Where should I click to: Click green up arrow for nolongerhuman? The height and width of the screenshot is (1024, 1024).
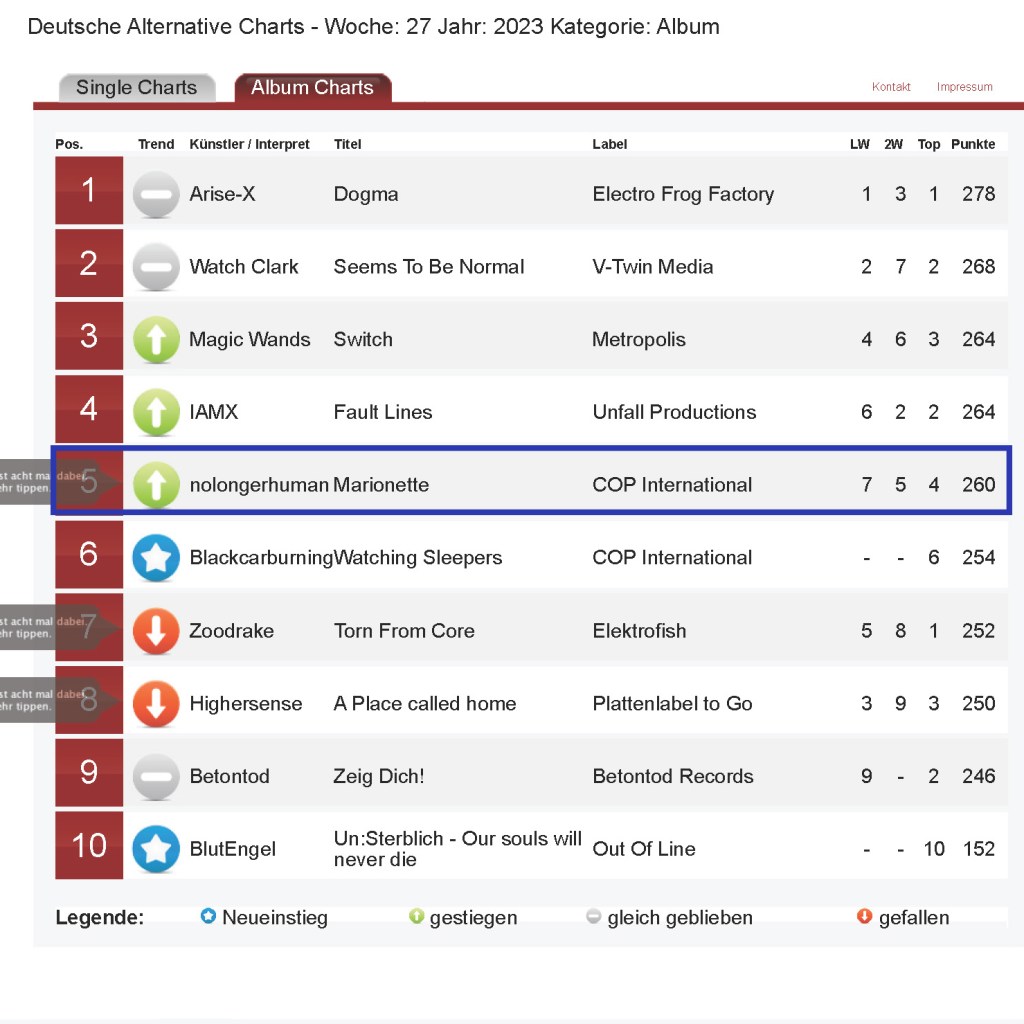tap(156, 485)
